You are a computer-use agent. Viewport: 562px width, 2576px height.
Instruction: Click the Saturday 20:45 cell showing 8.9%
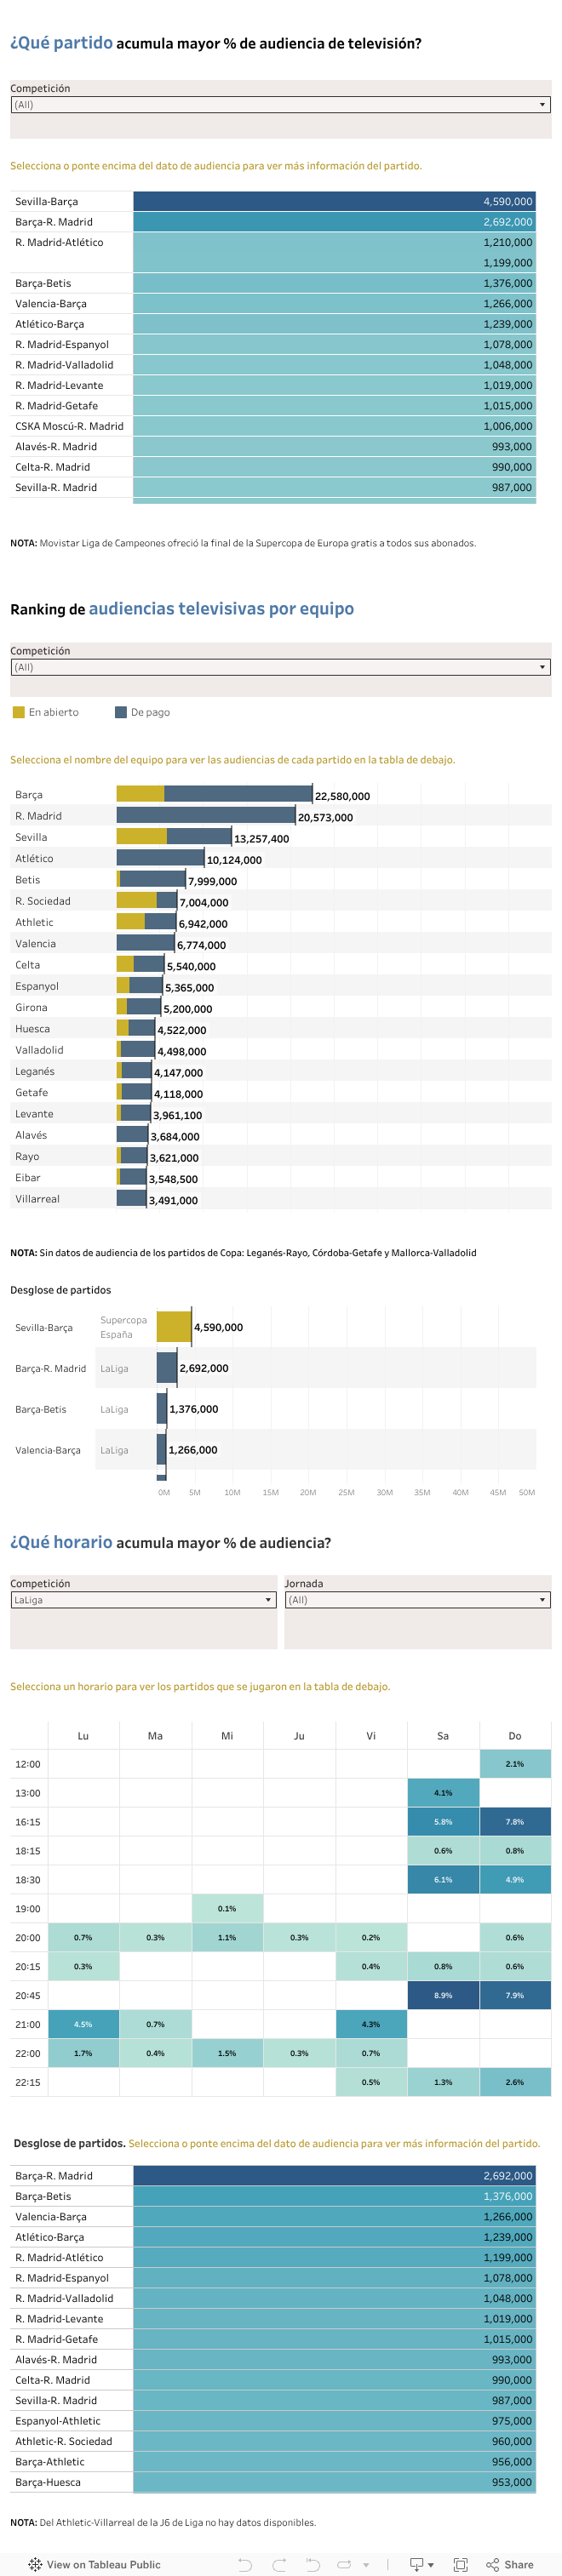[443, 1995]
